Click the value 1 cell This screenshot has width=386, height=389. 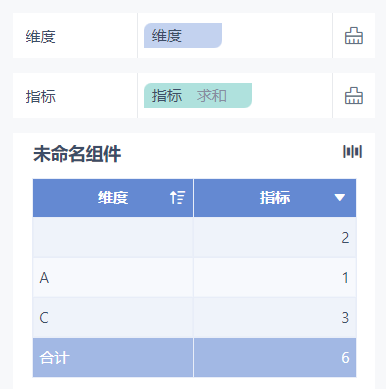[x=275, y=277]
